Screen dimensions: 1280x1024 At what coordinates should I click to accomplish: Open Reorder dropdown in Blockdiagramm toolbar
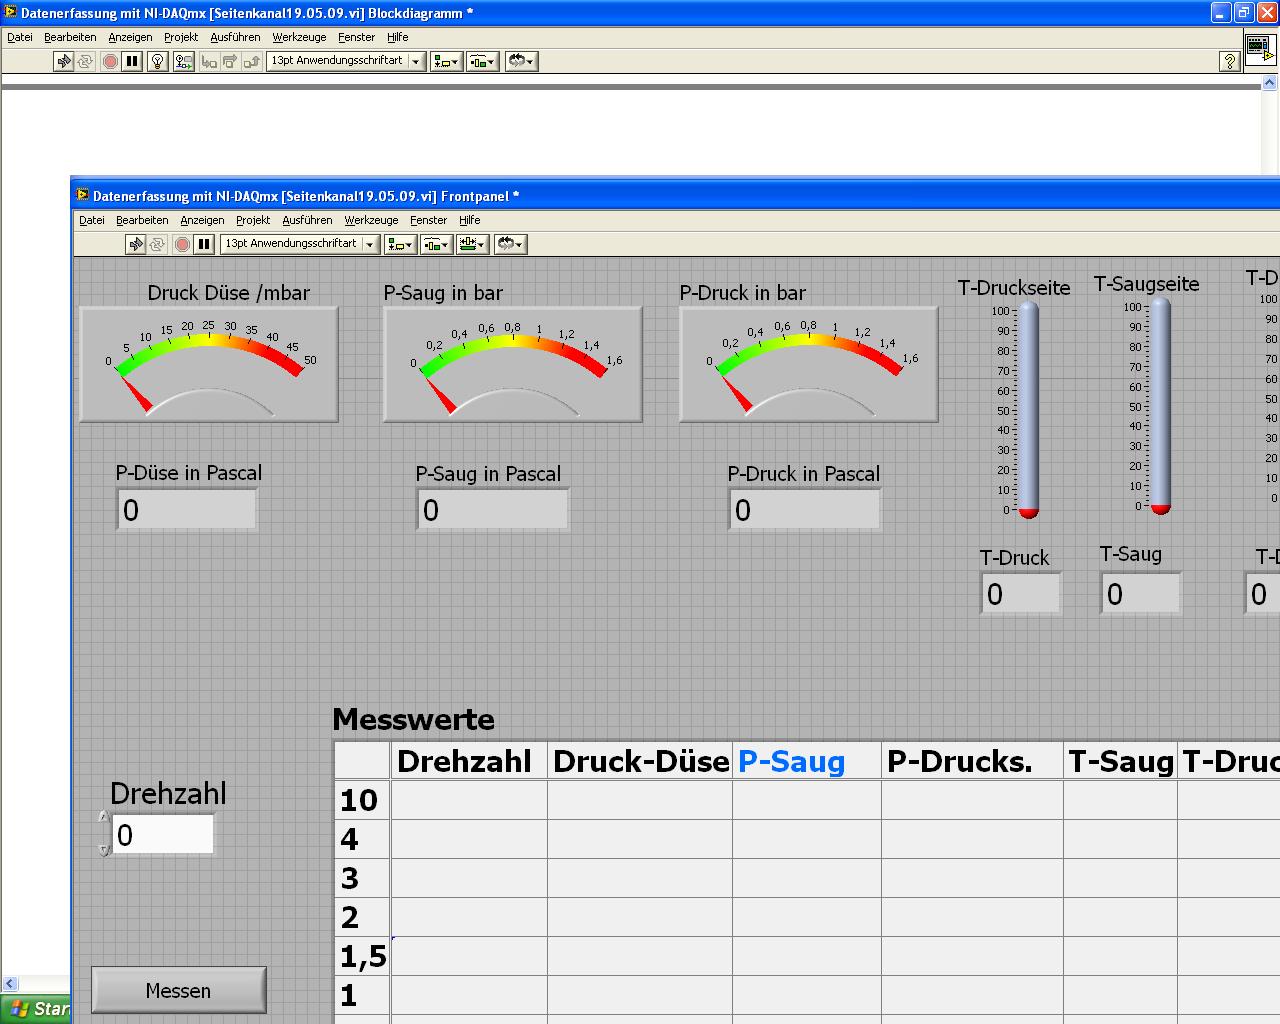521,61
